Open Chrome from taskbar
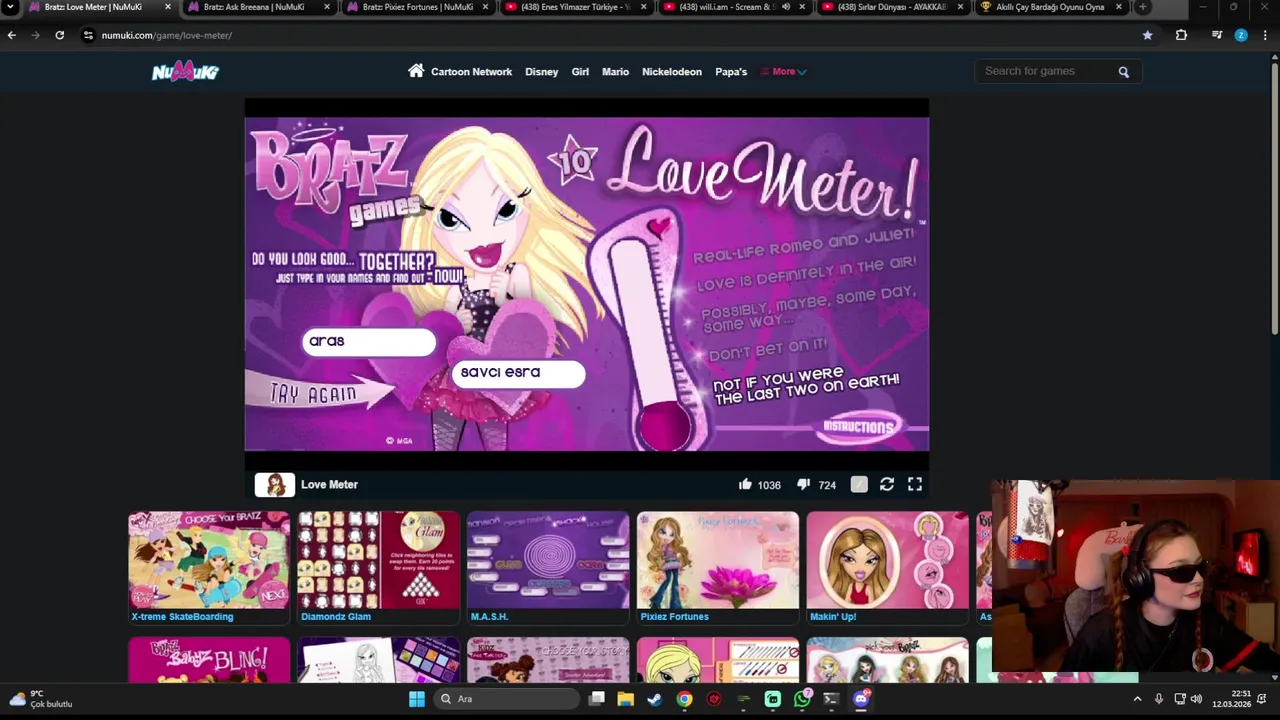 point(684,699)
